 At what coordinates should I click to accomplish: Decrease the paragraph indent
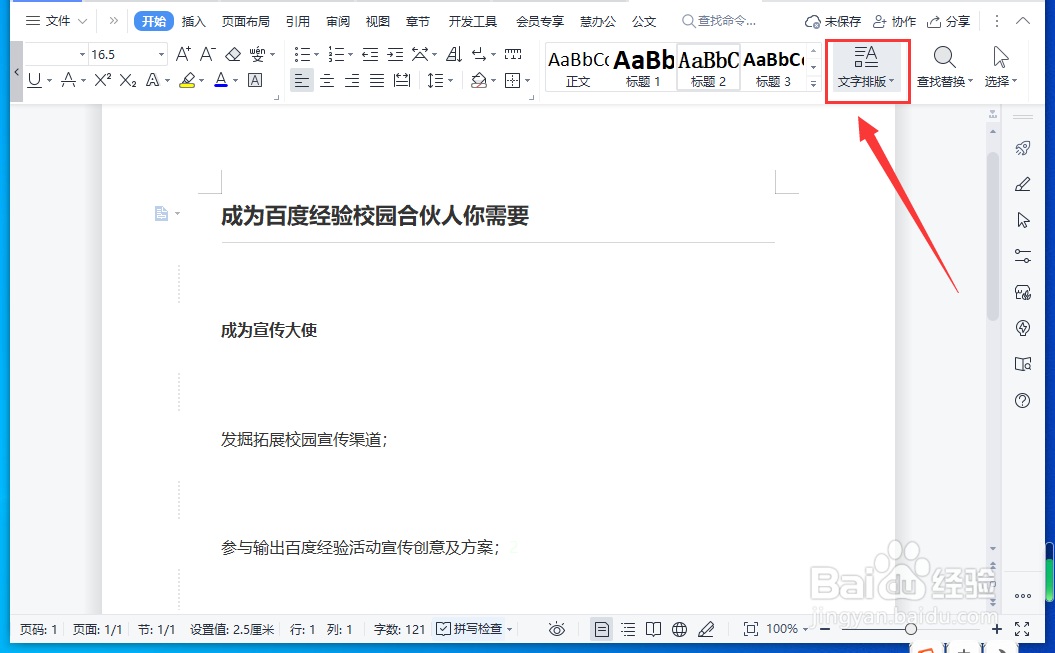[369, 54]
